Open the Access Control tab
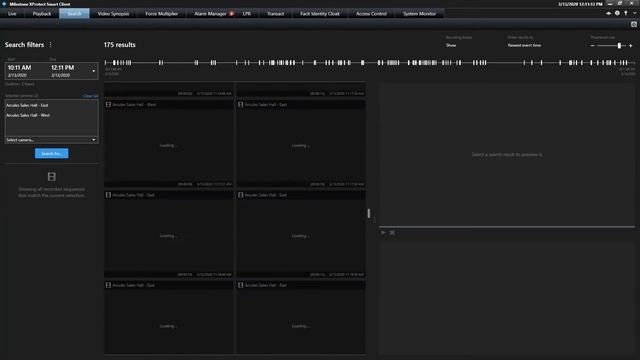The height and width of the screenshot is (360, 640). pyautogui.click(x=371, y=13)
